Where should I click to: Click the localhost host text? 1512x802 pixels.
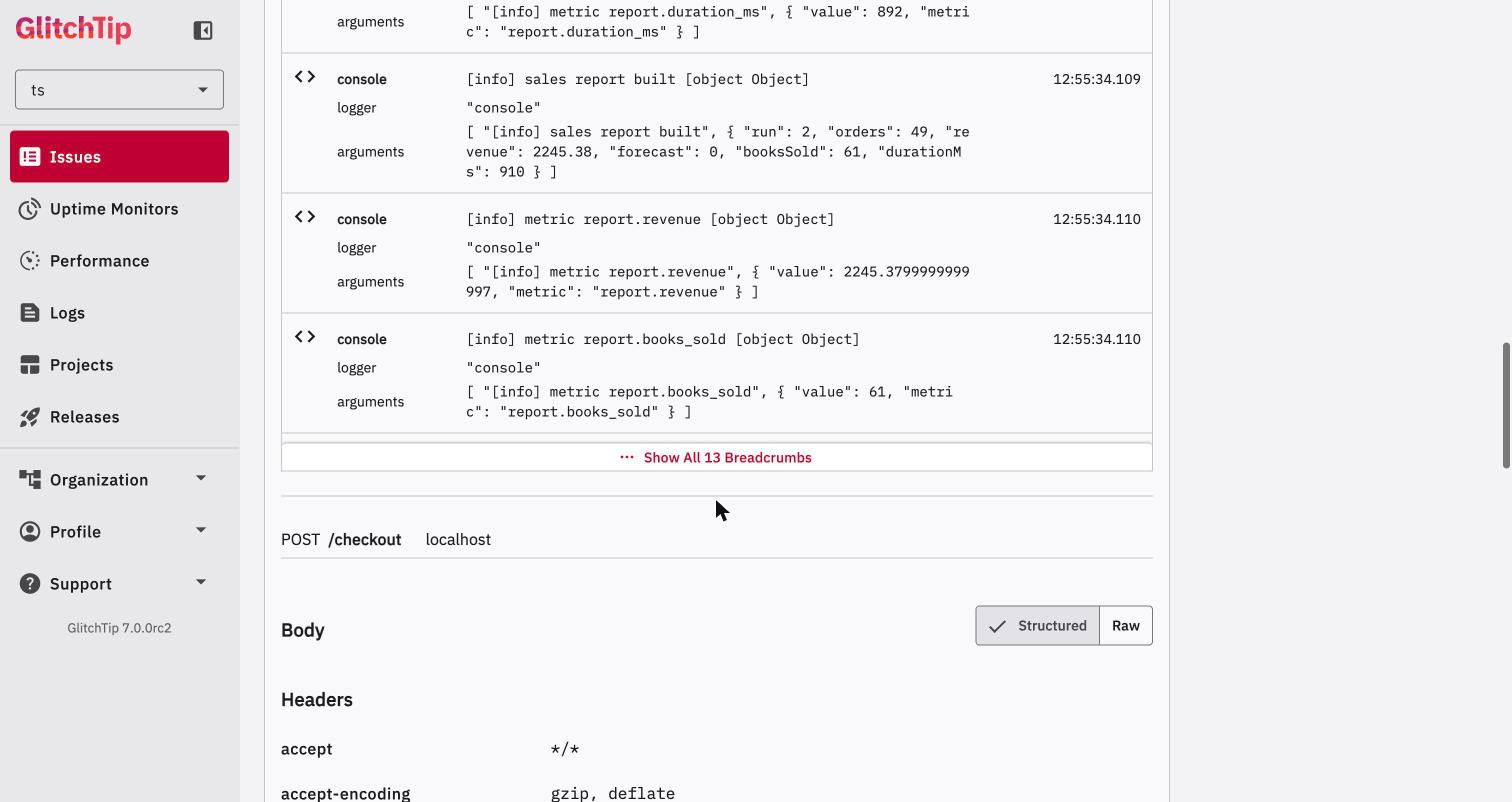click(458, 540)
